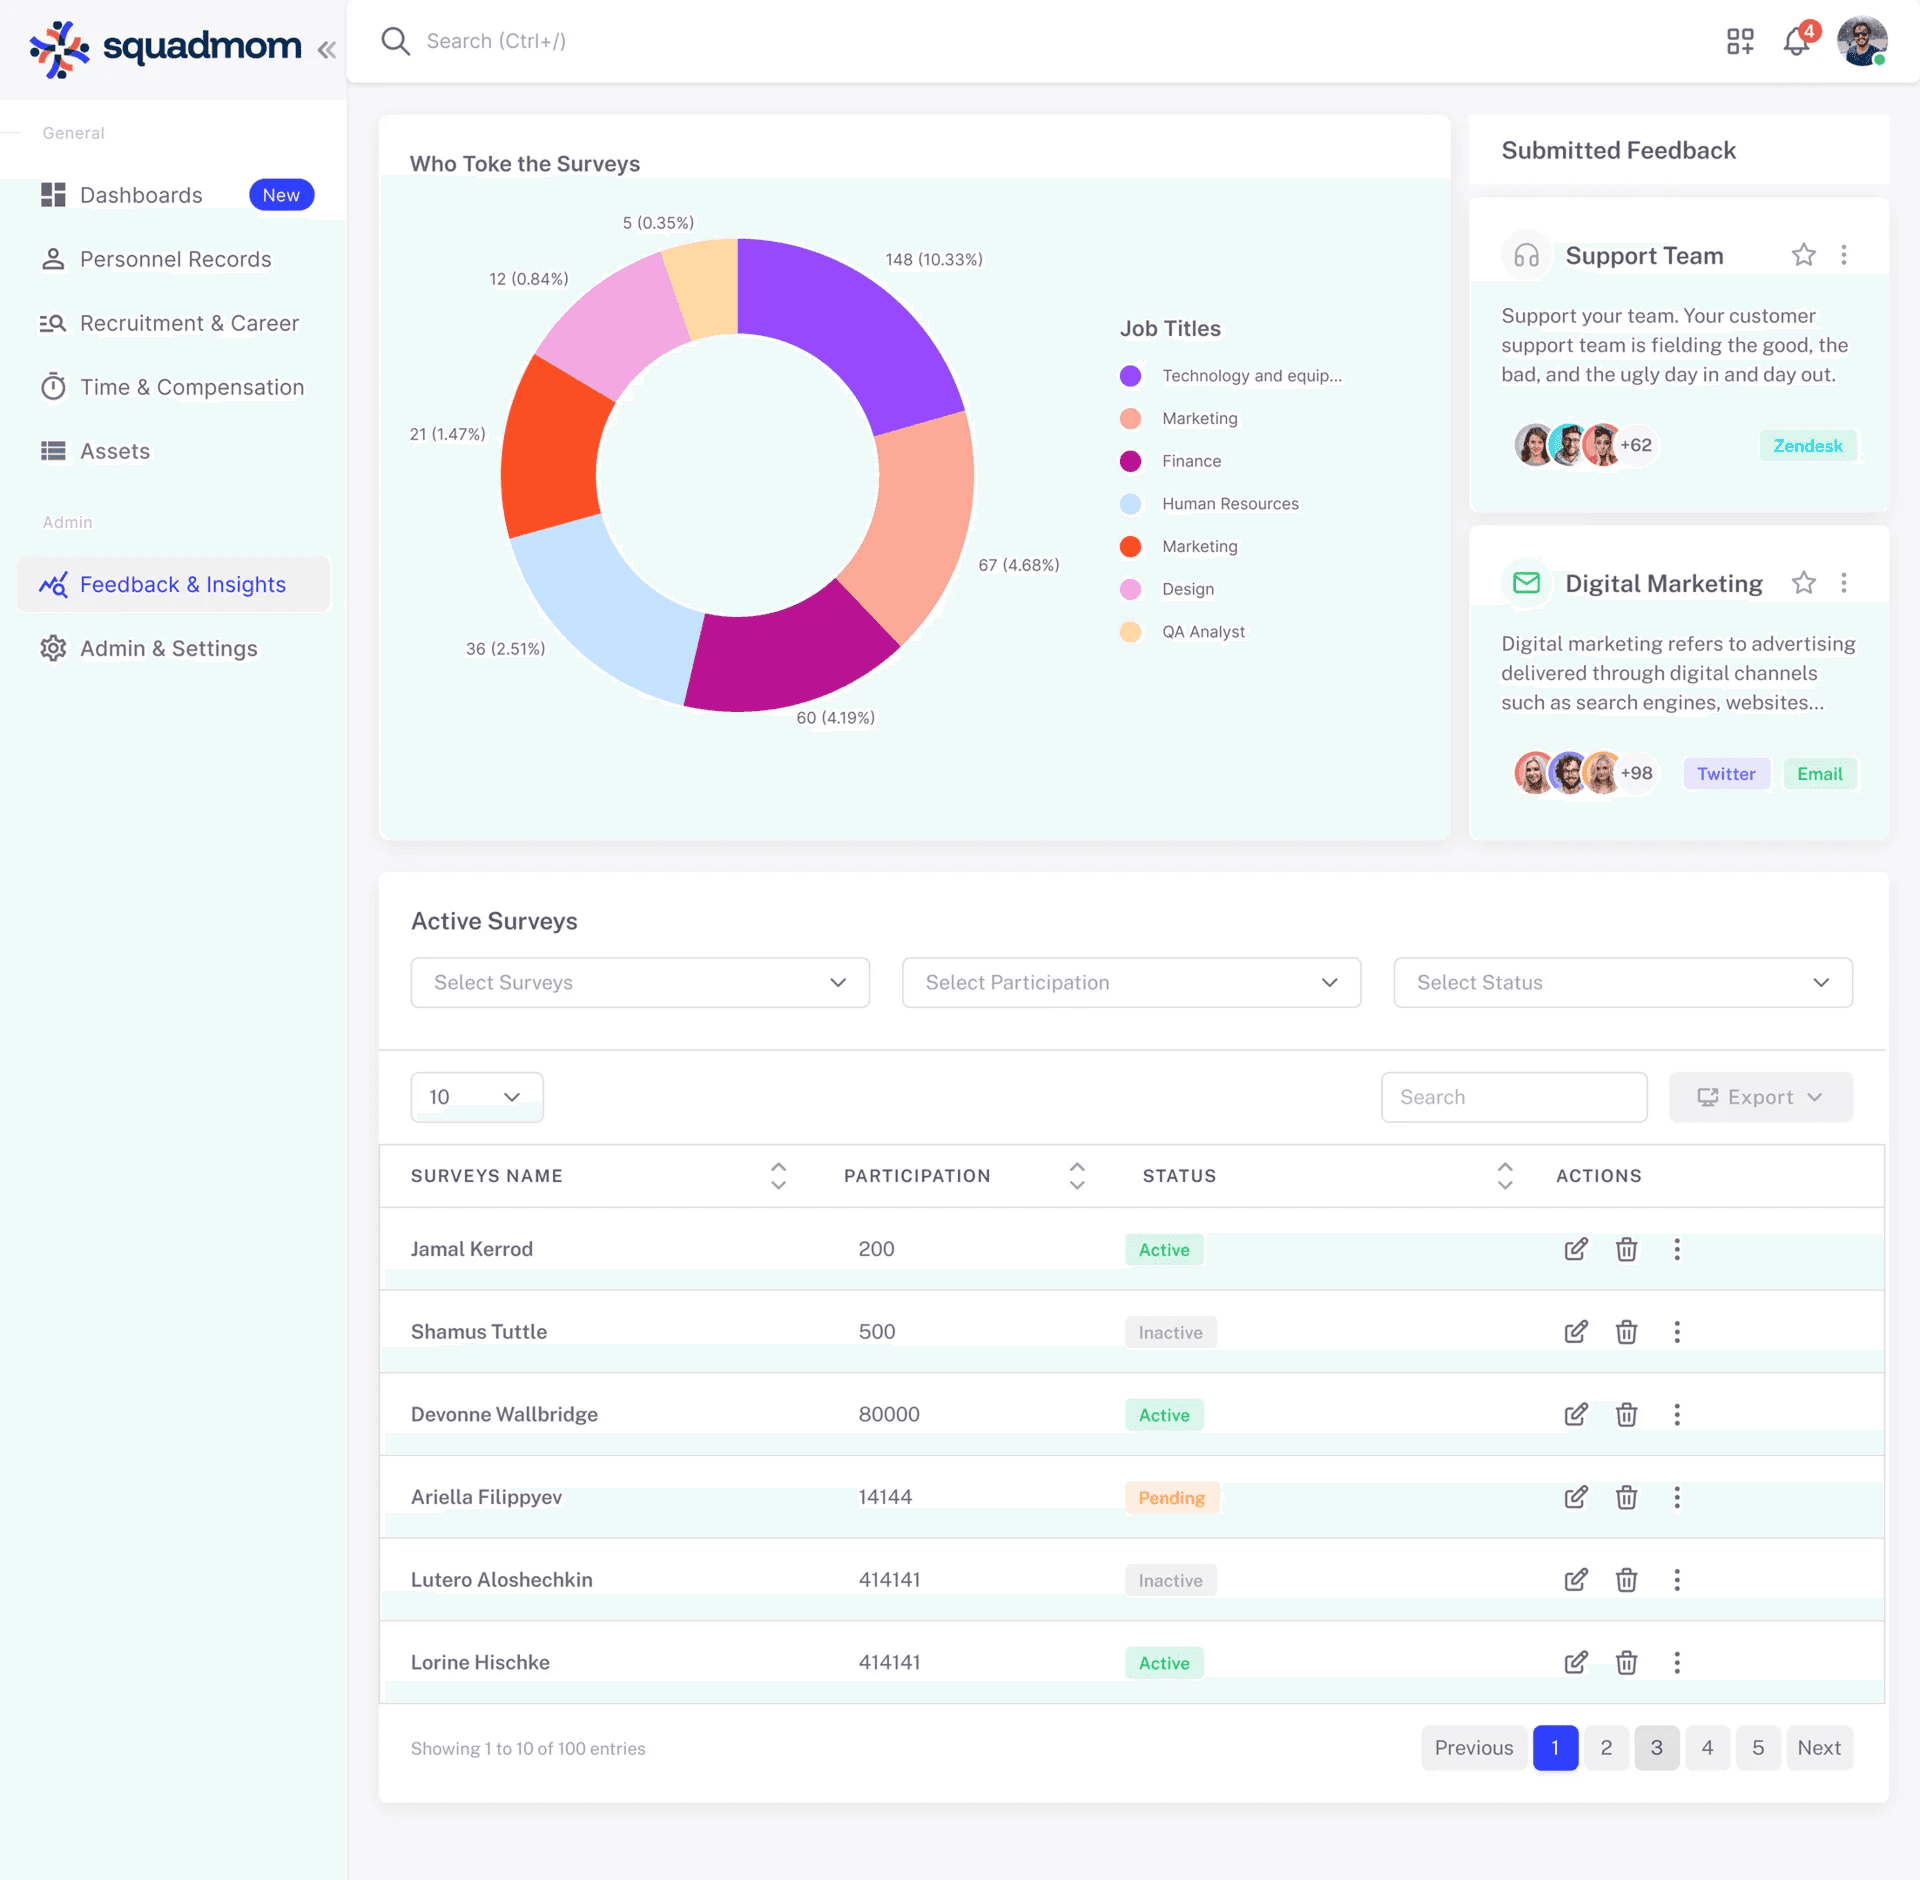
Task: Go to Time & Compensation menu
Action: 191,387
